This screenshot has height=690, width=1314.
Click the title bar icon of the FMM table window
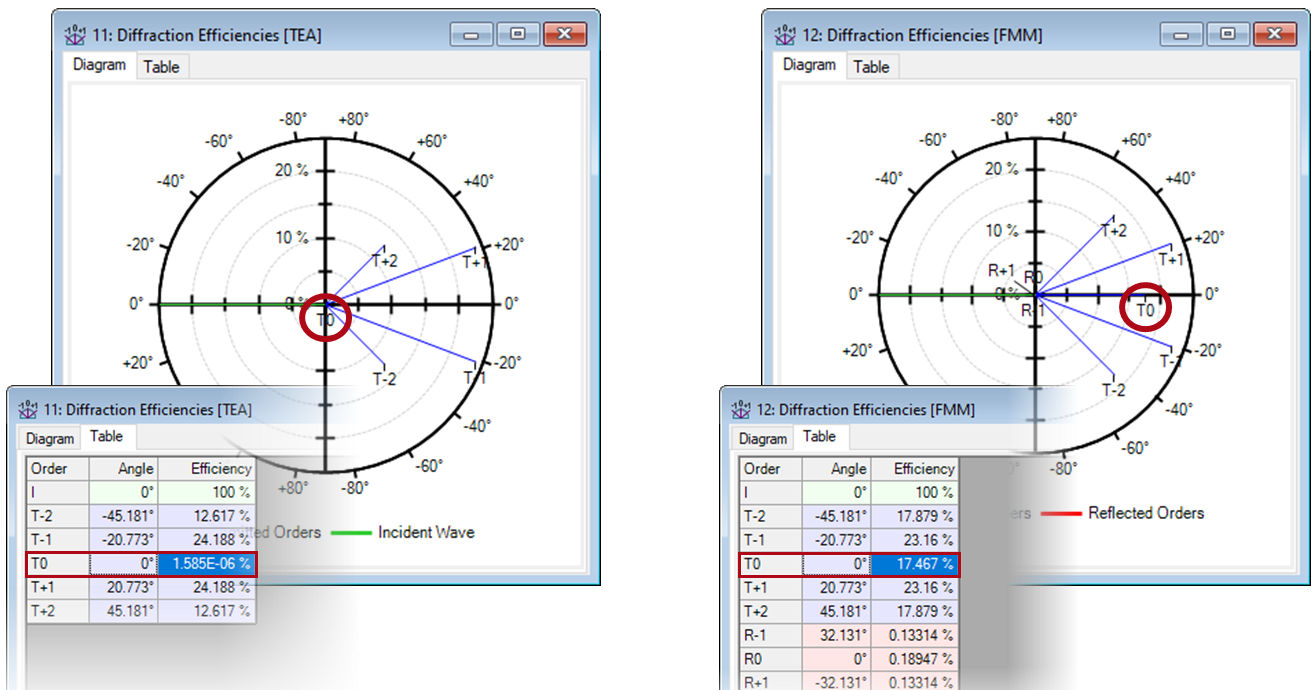739,409
